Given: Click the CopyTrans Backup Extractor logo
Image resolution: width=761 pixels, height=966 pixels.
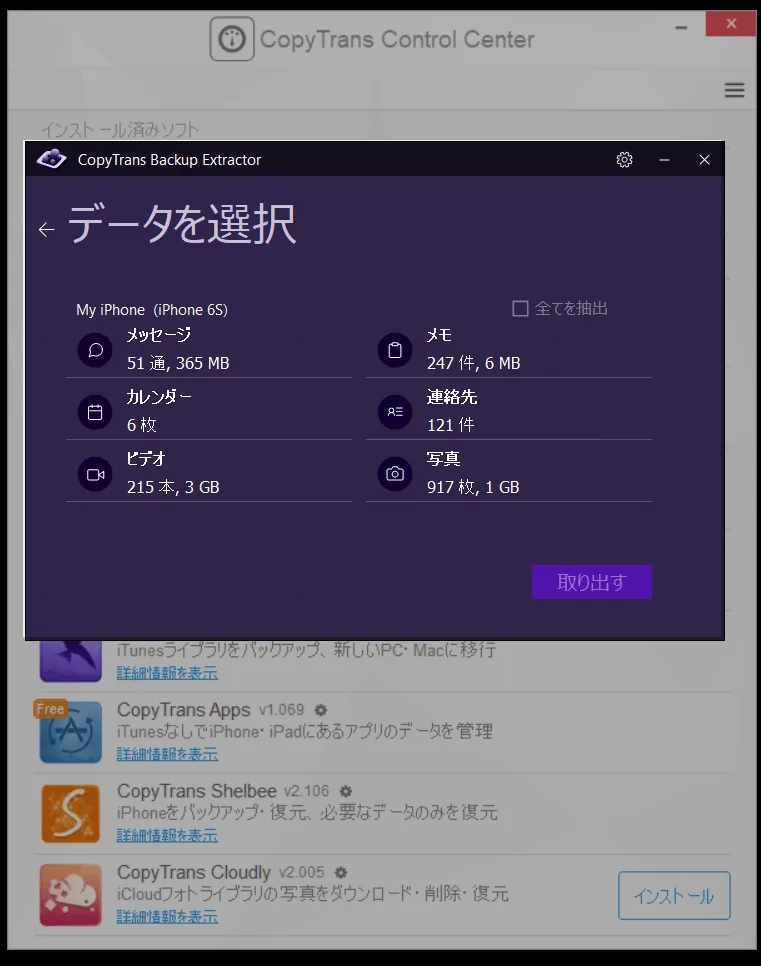Looking at the screenshot, I should tap(51, 159).
